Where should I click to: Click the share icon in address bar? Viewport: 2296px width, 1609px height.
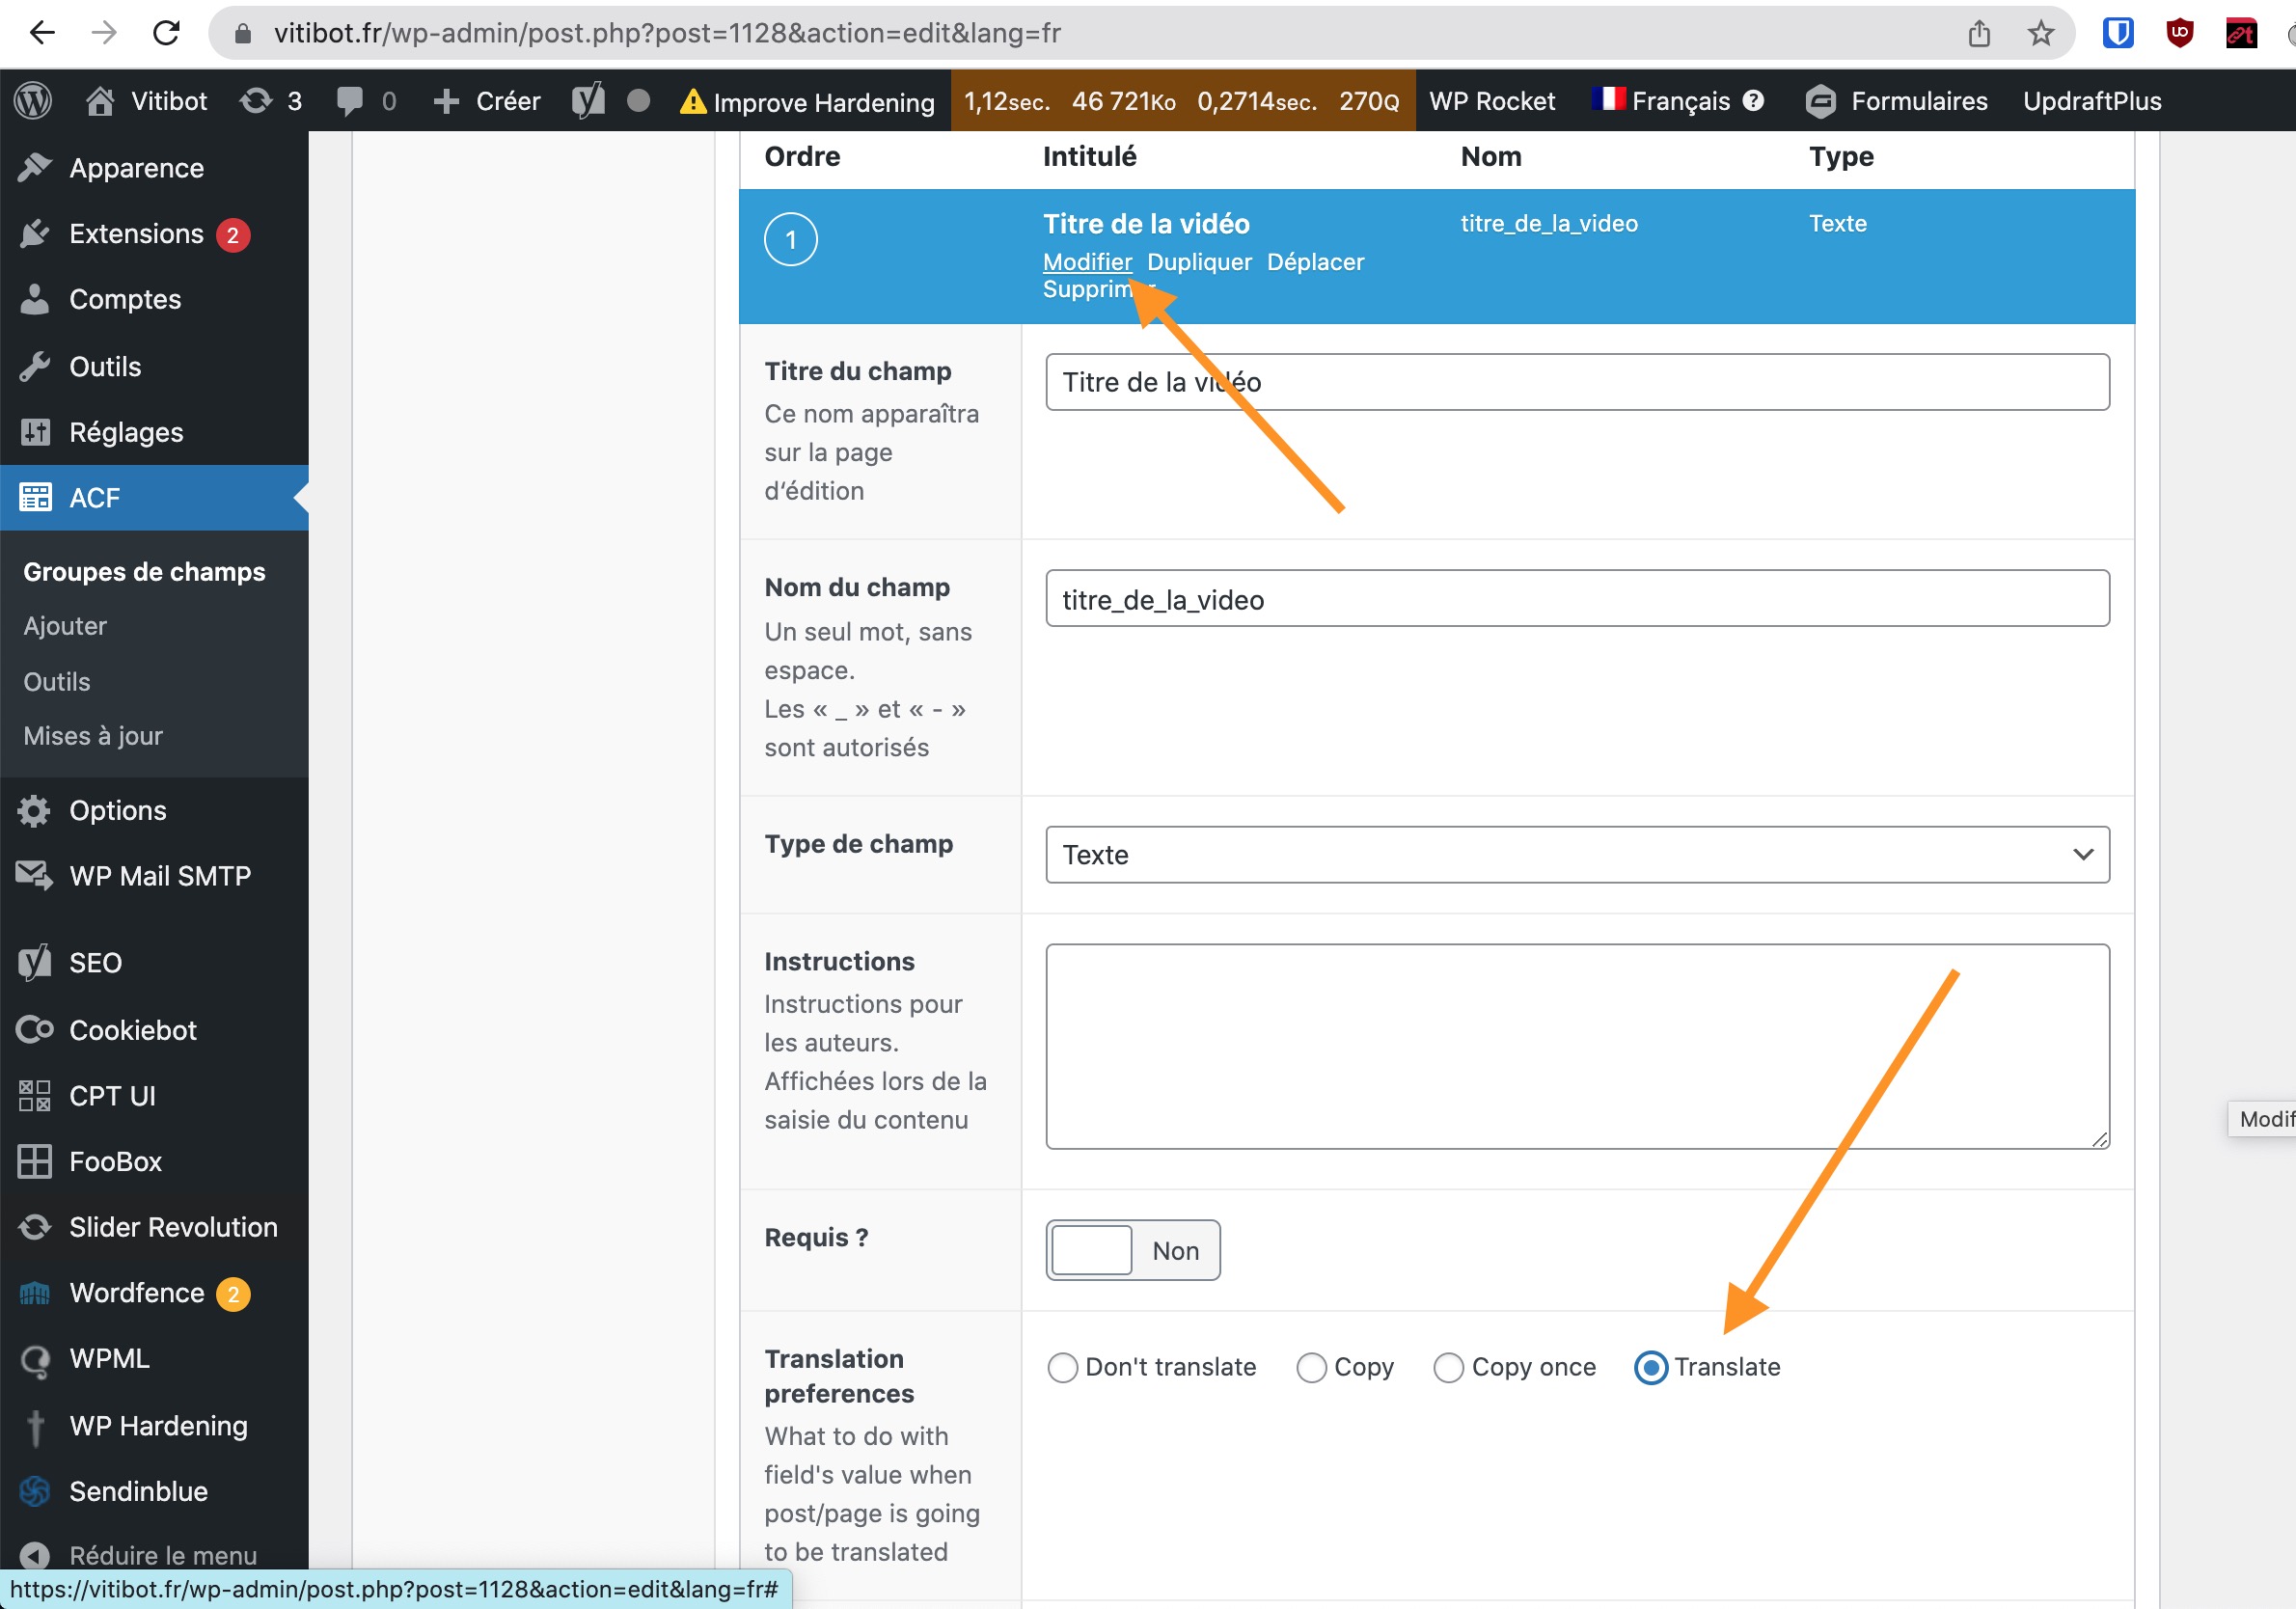click(1979, 33)
